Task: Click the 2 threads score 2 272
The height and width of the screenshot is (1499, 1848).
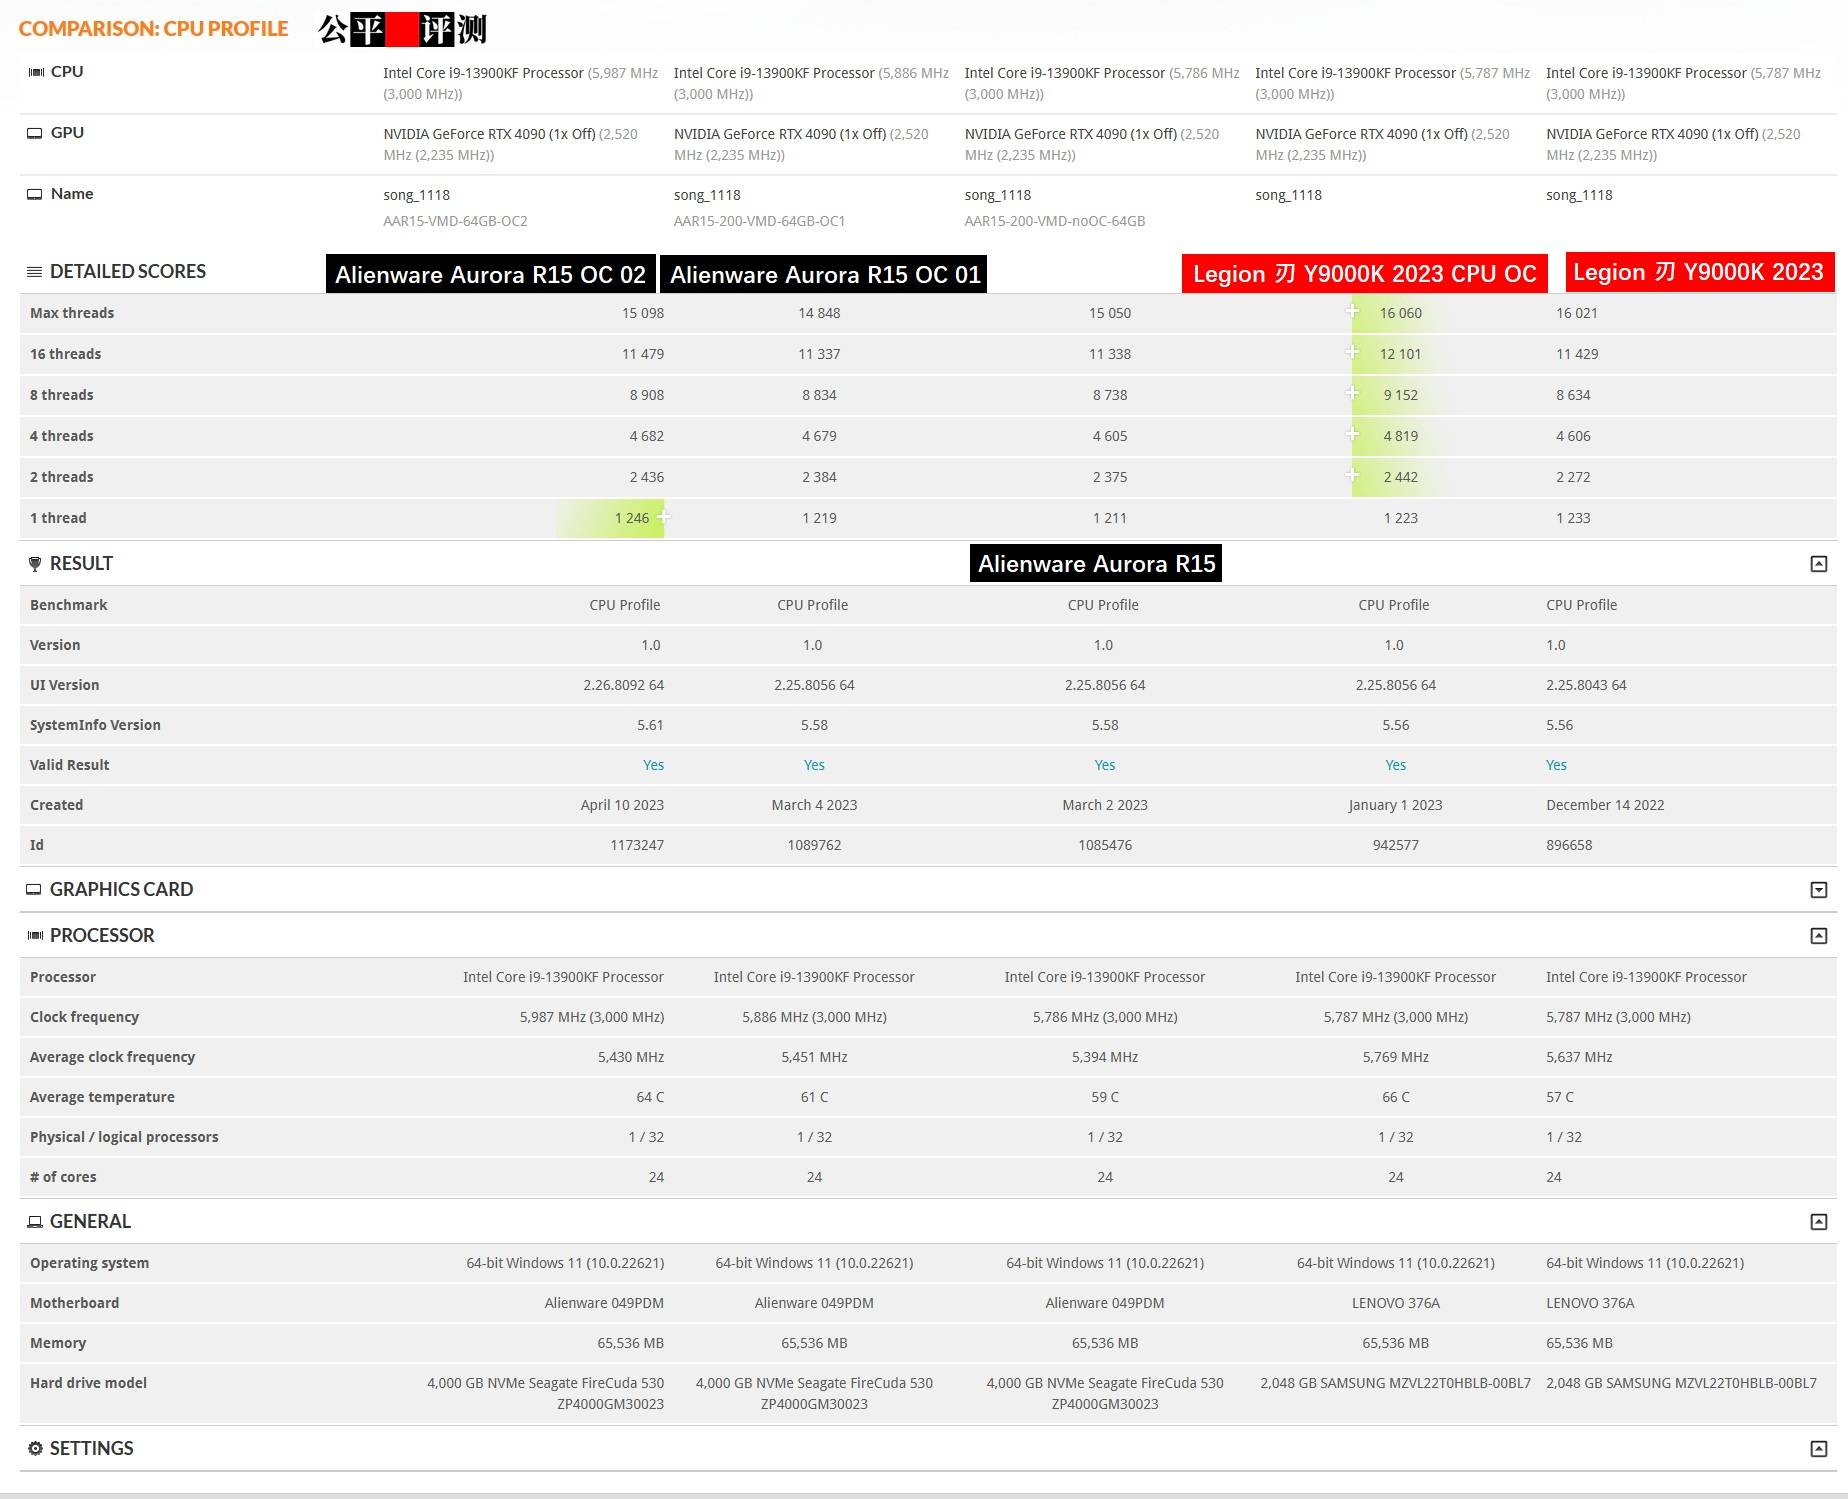Action: pos(1573,477)
